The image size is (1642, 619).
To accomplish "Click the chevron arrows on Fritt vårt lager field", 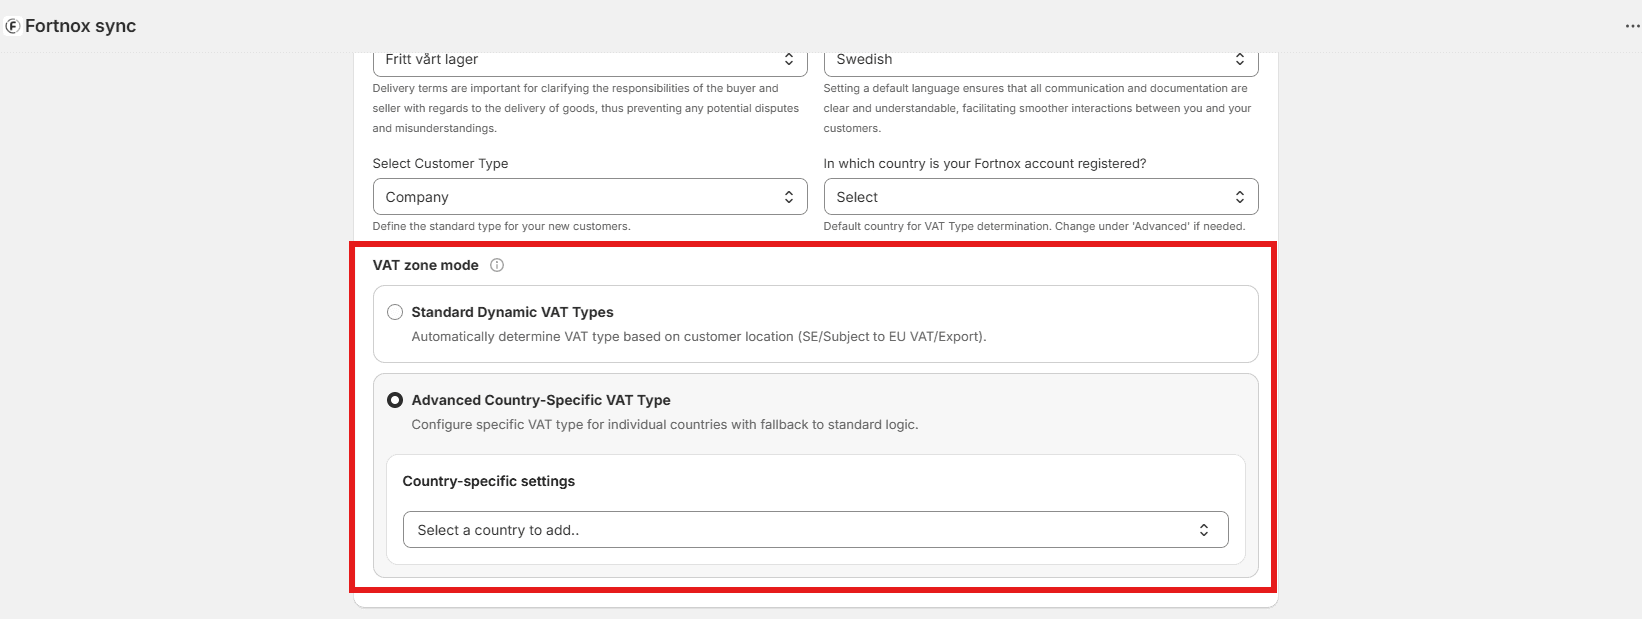I will tap(788, 59).
